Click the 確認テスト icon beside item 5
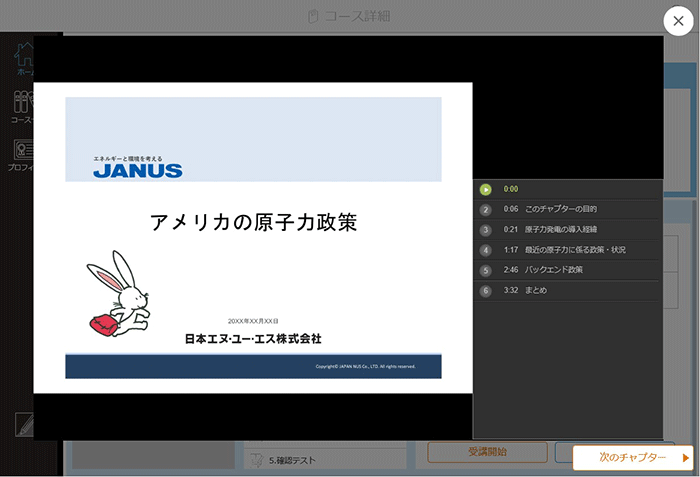 click(x=257, y=460)
